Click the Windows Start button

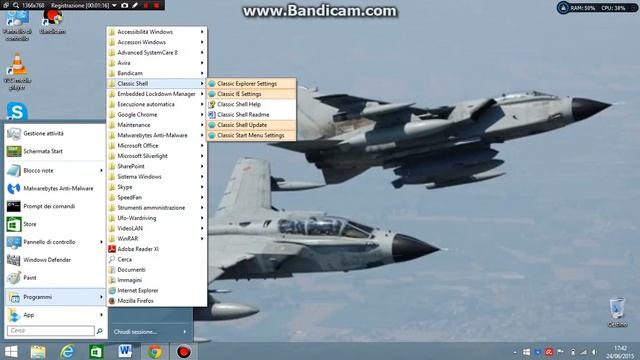pos(11,351)
